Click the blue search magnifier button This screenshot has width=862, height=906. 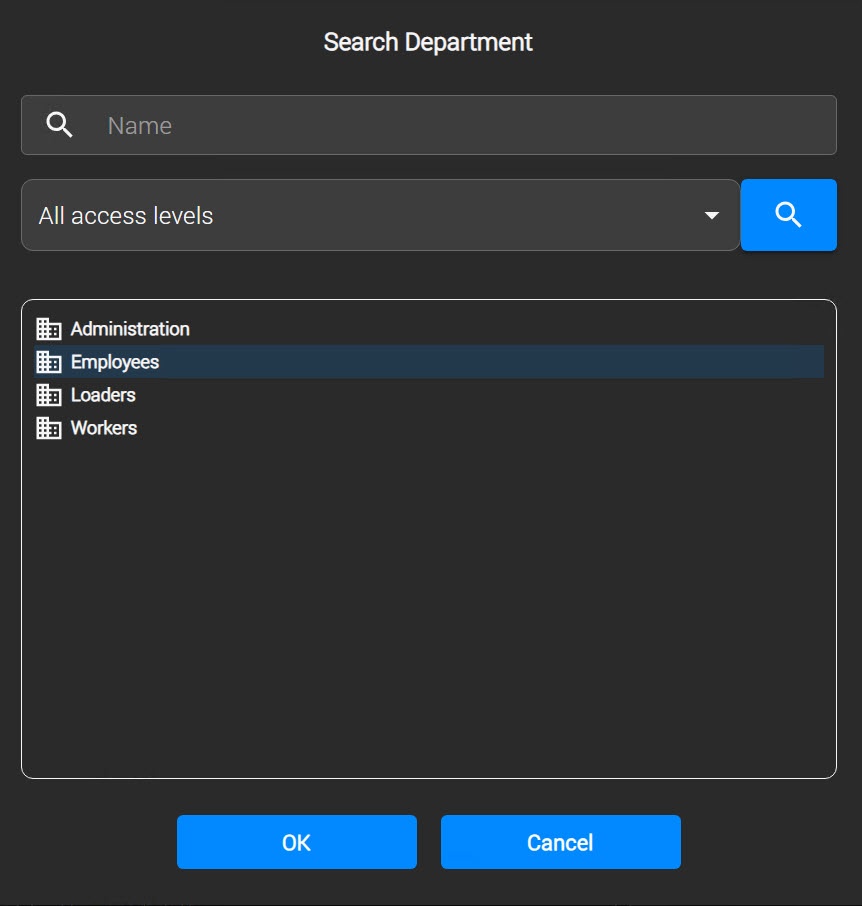point(788,215)
